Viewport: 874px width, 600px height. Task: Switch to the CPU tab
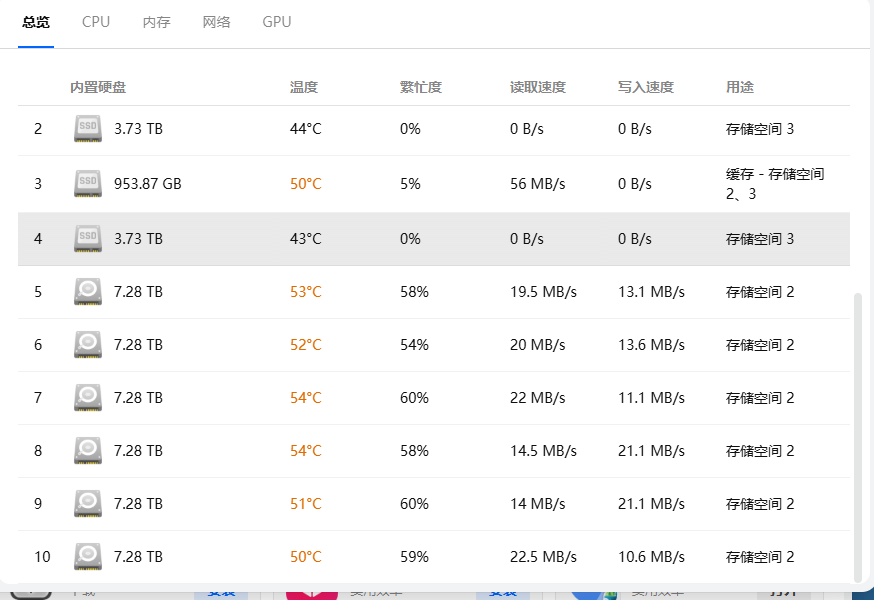click(96, 22)
